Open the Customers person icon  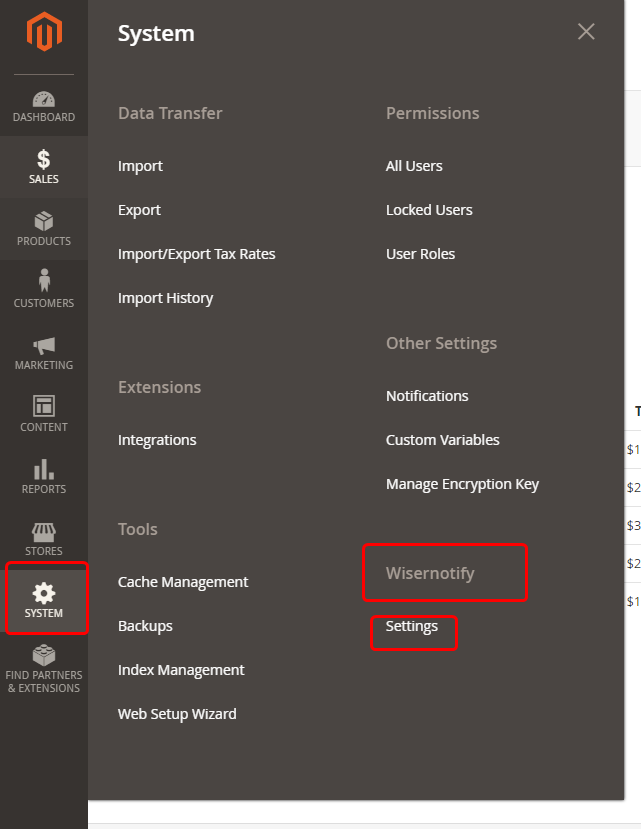coord(44,280)
